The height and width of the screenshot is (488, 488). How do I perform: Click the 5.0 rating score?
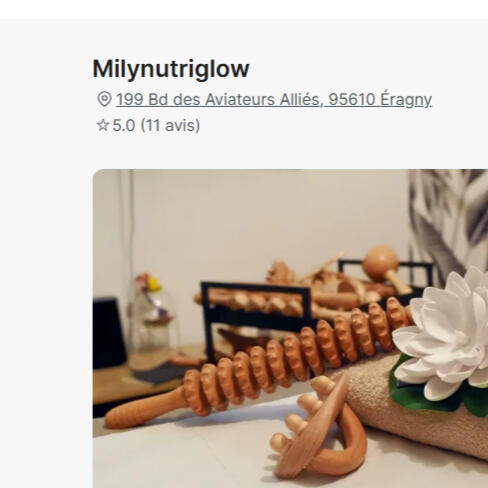pyautogui.click(x=124, y=125)
